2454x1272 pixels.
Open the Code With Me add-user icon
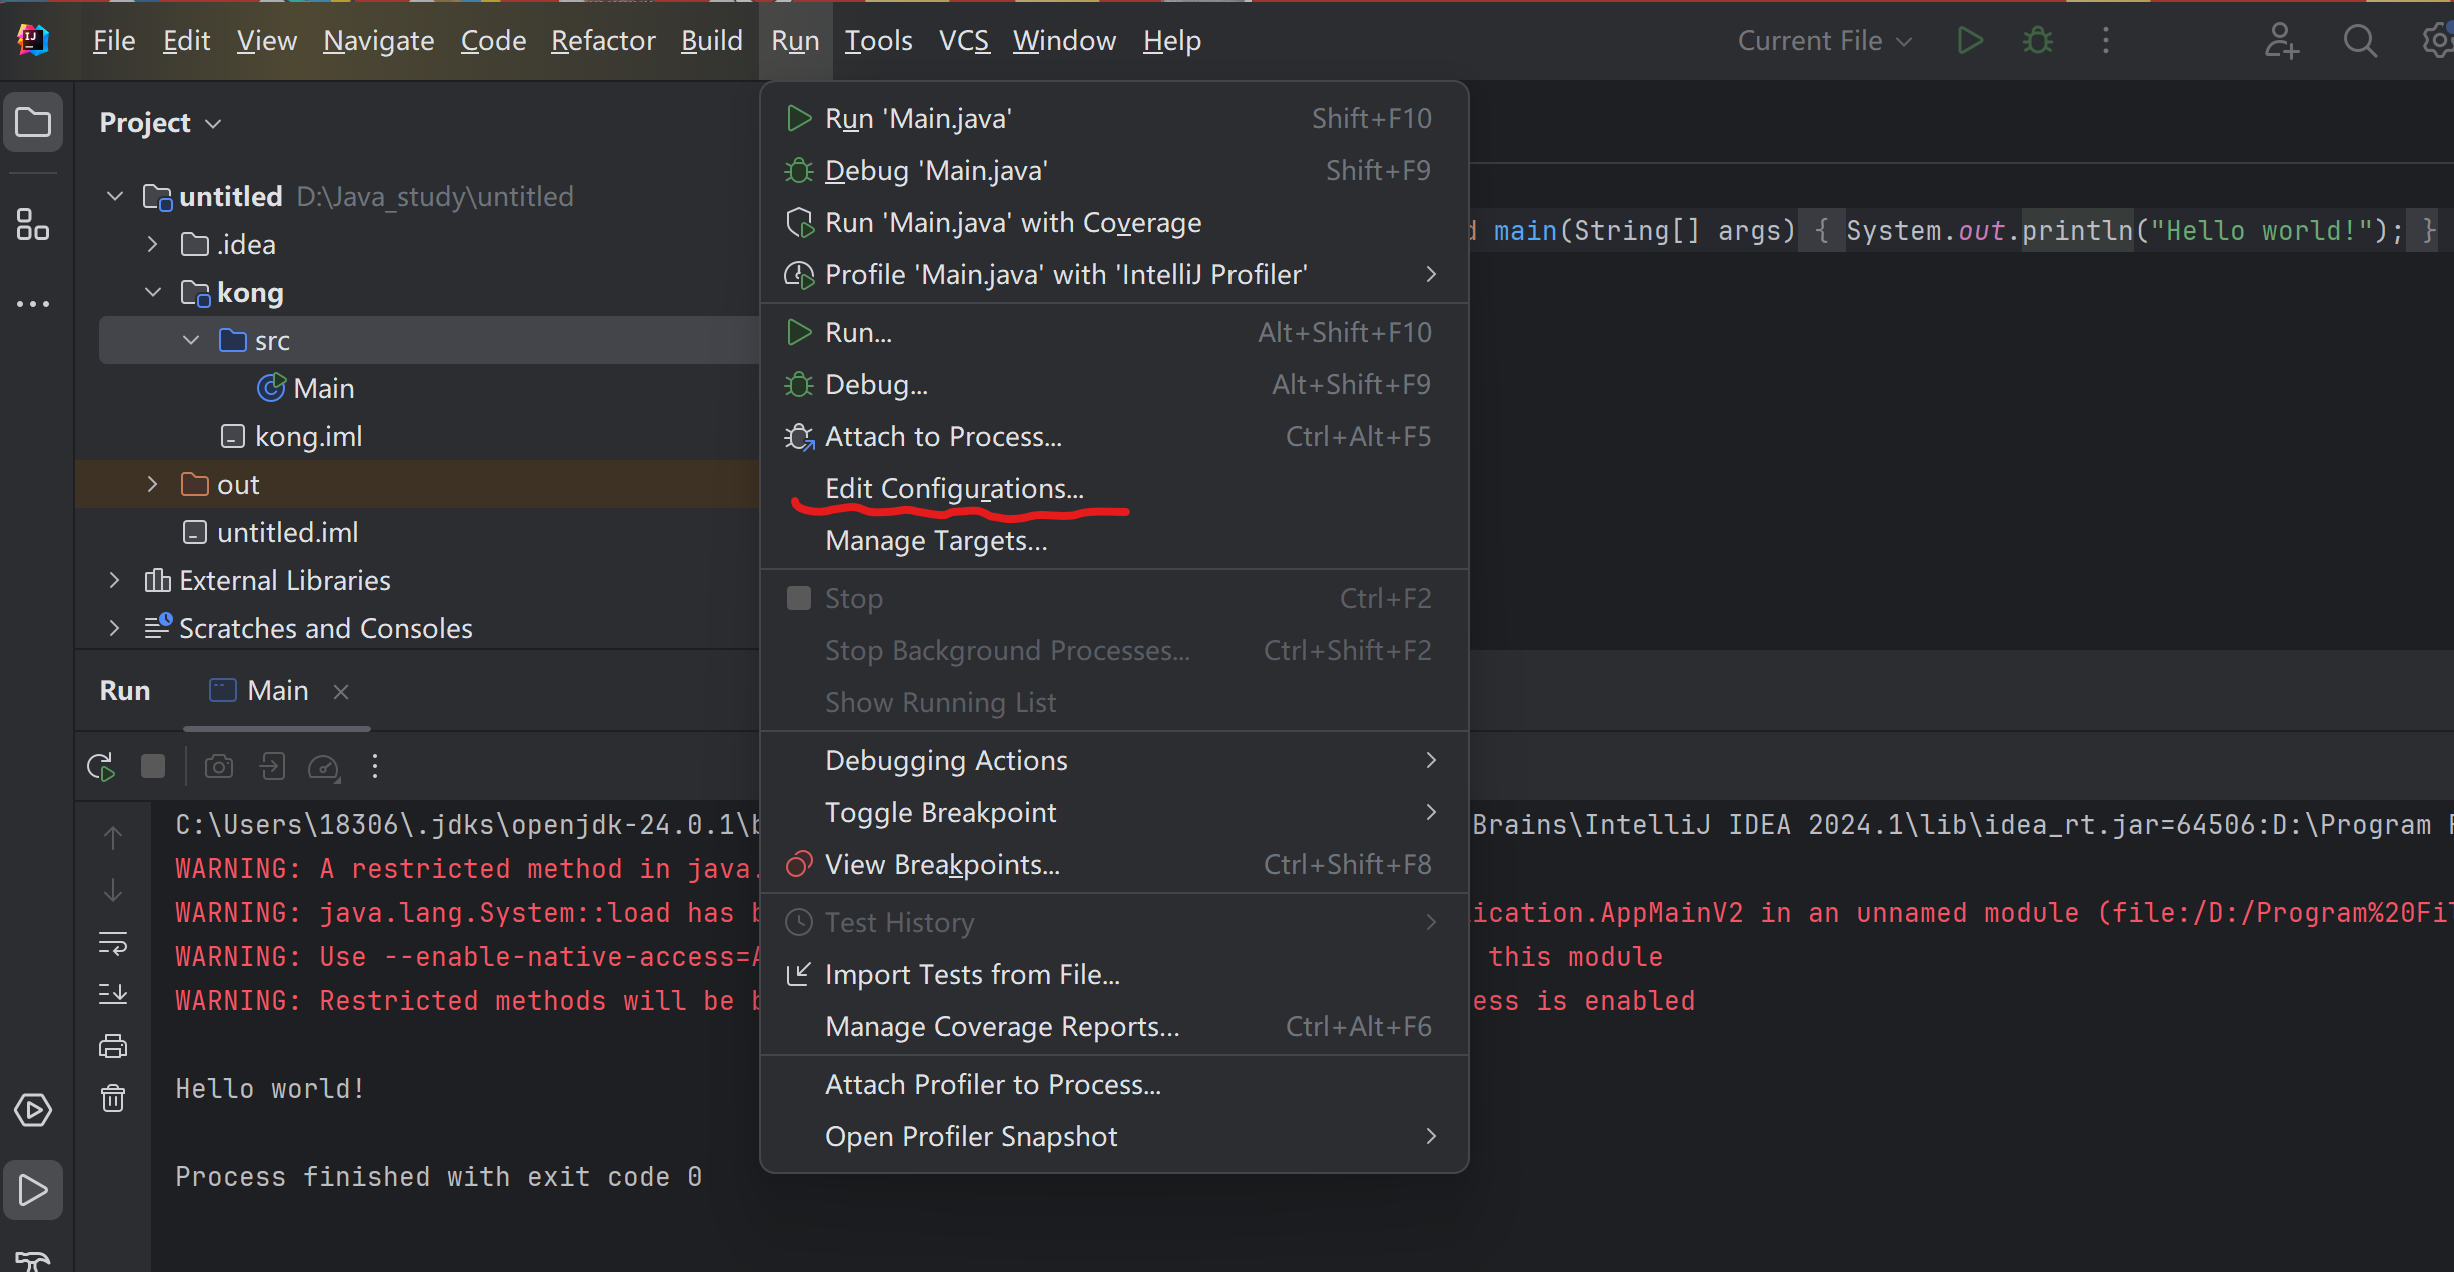[x=2282, y=41]
